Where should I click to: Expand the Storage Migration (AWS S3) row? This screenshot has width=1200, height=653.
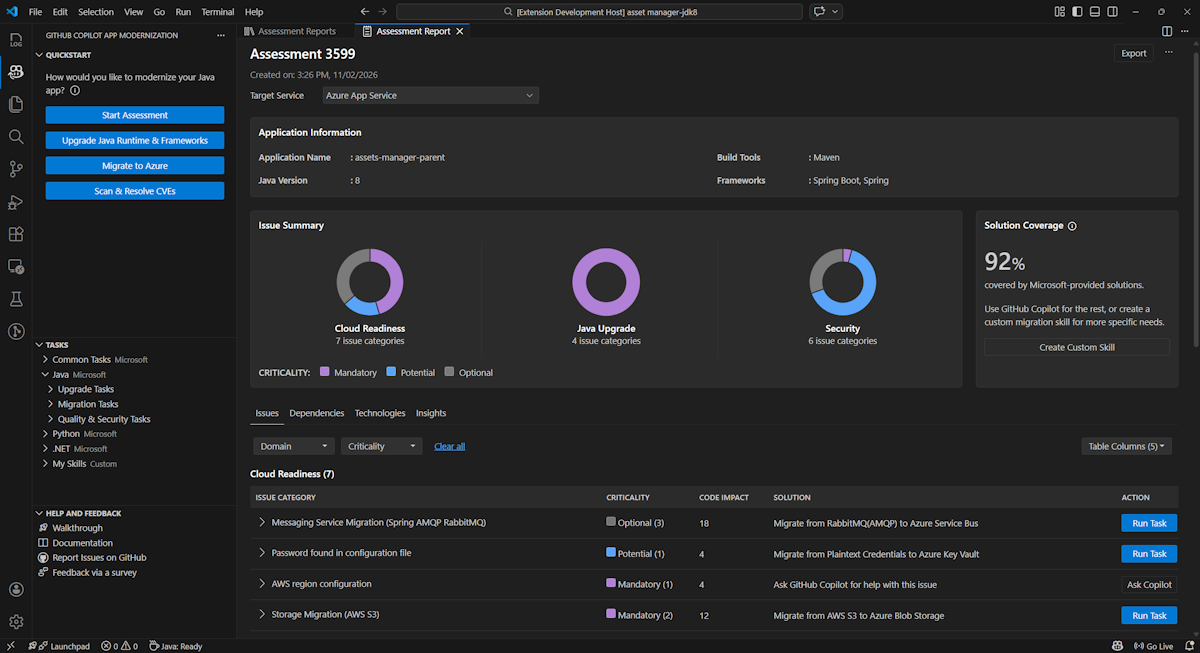(262, 615)
